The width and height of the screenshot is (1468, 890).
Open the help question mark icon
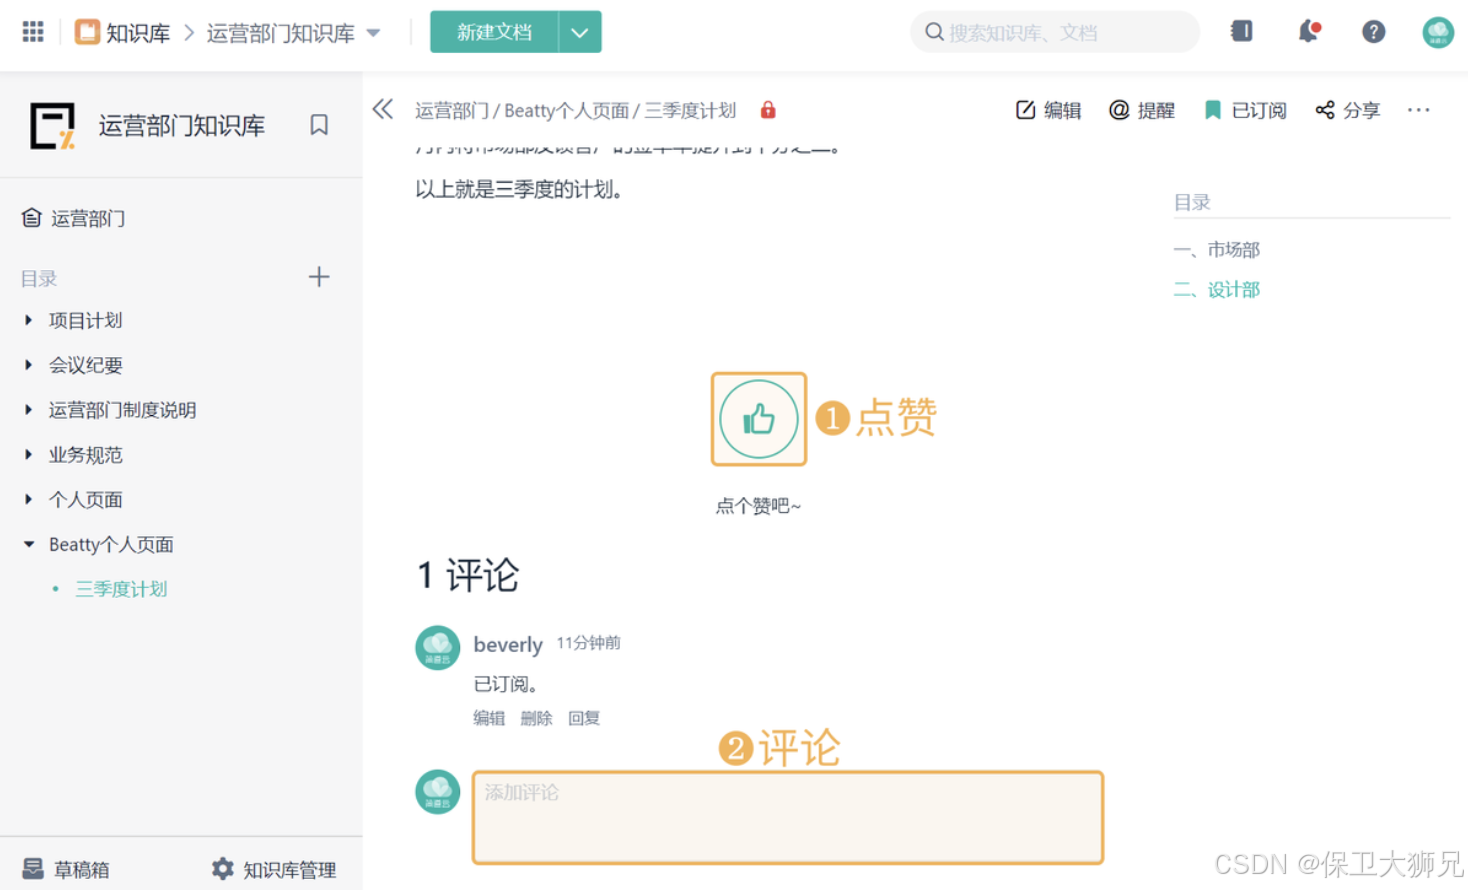[x=1373, y=31]
